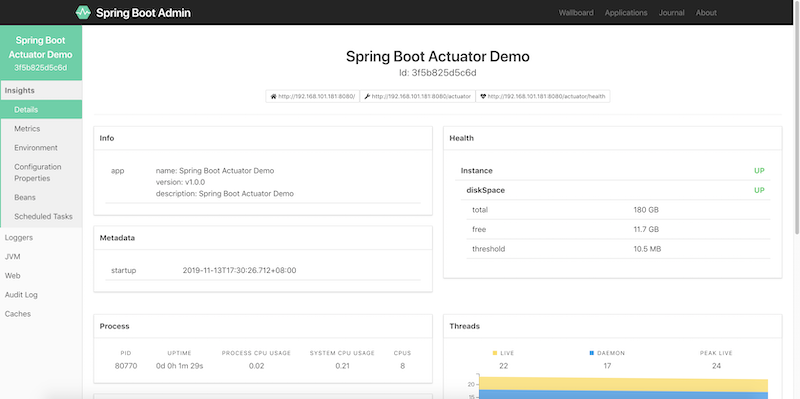
Task: Click the yellow LIVE threads legend square
Action: click(495, 353)
